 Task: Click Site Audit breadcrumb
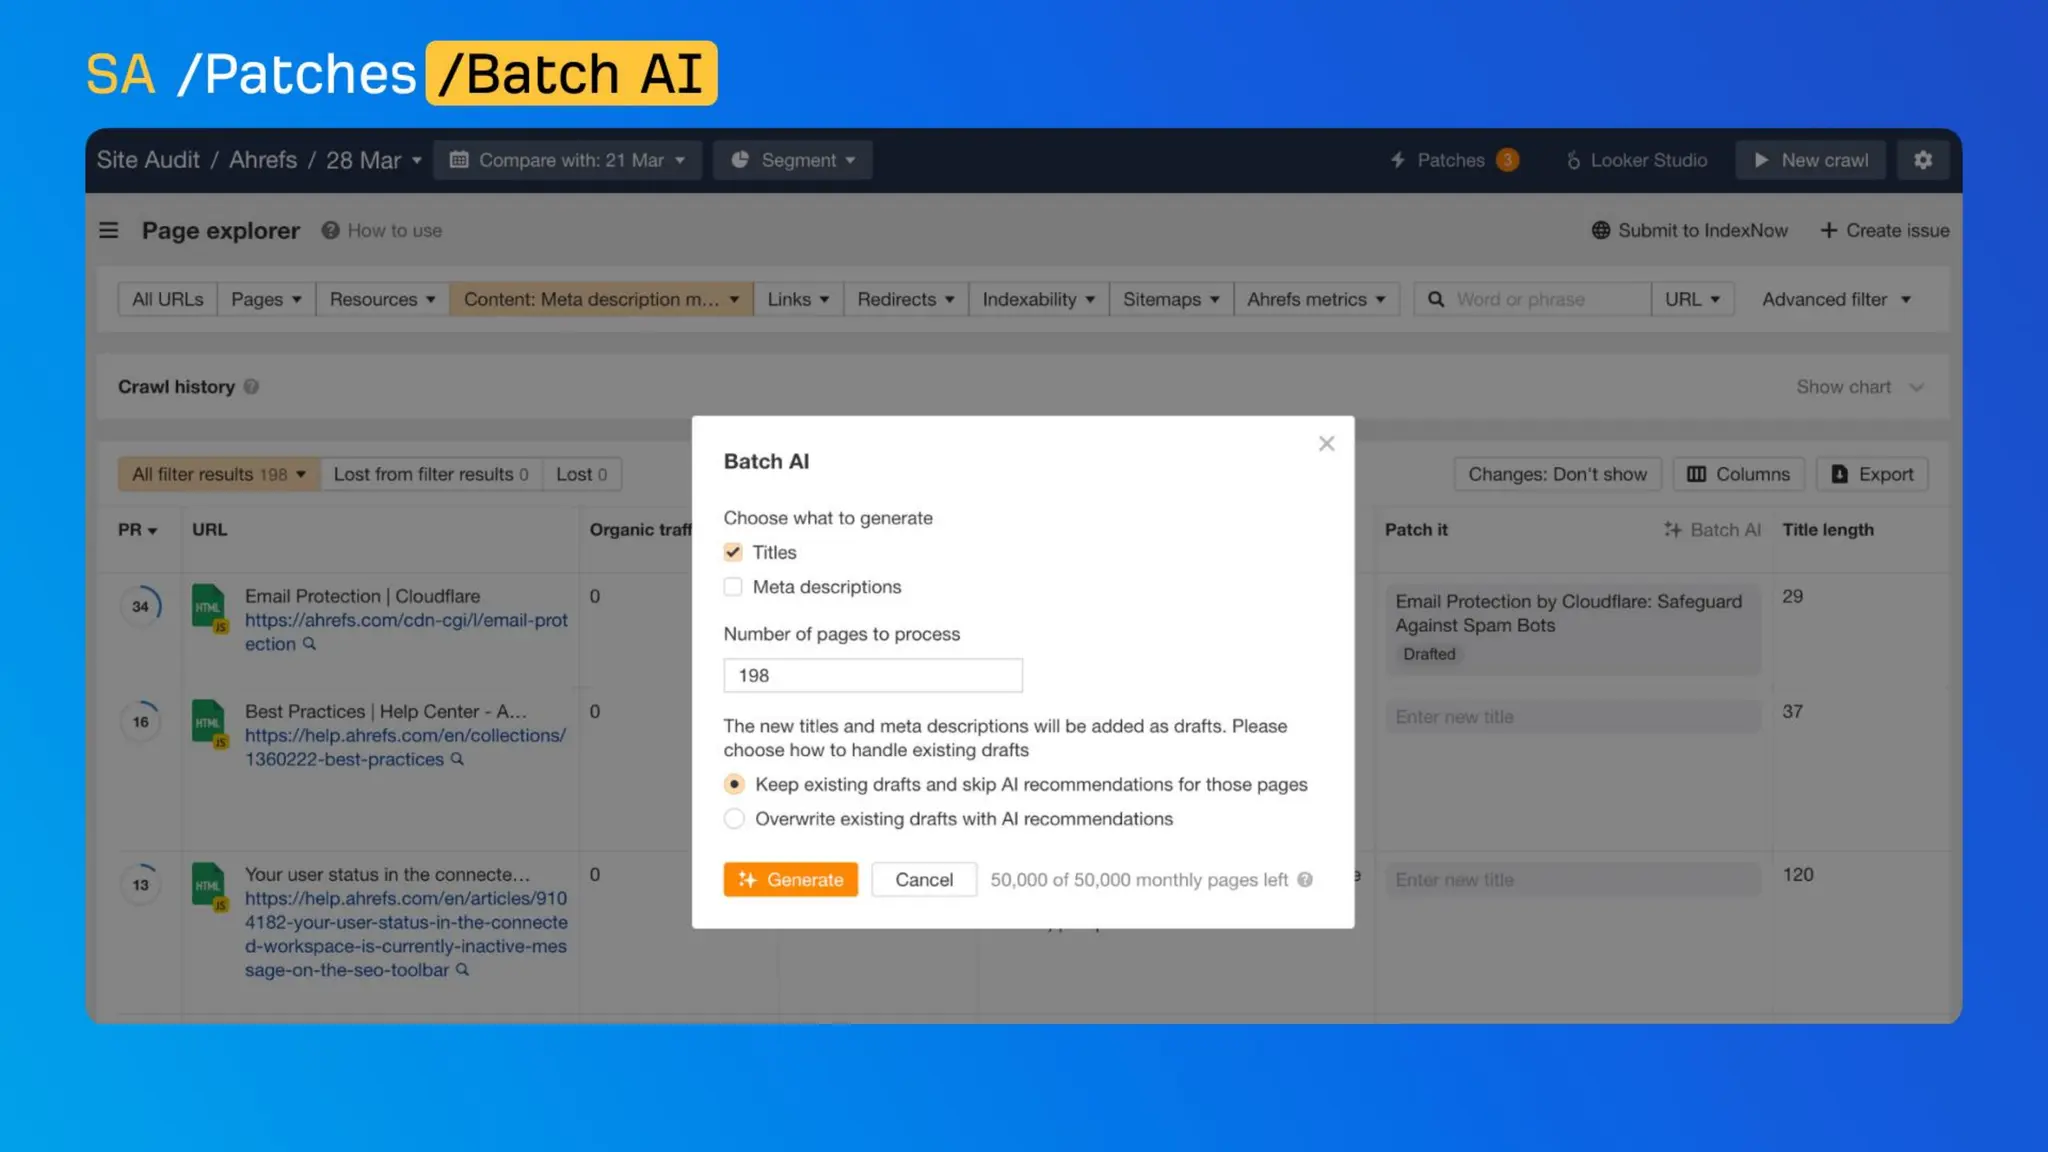point(148,160)
